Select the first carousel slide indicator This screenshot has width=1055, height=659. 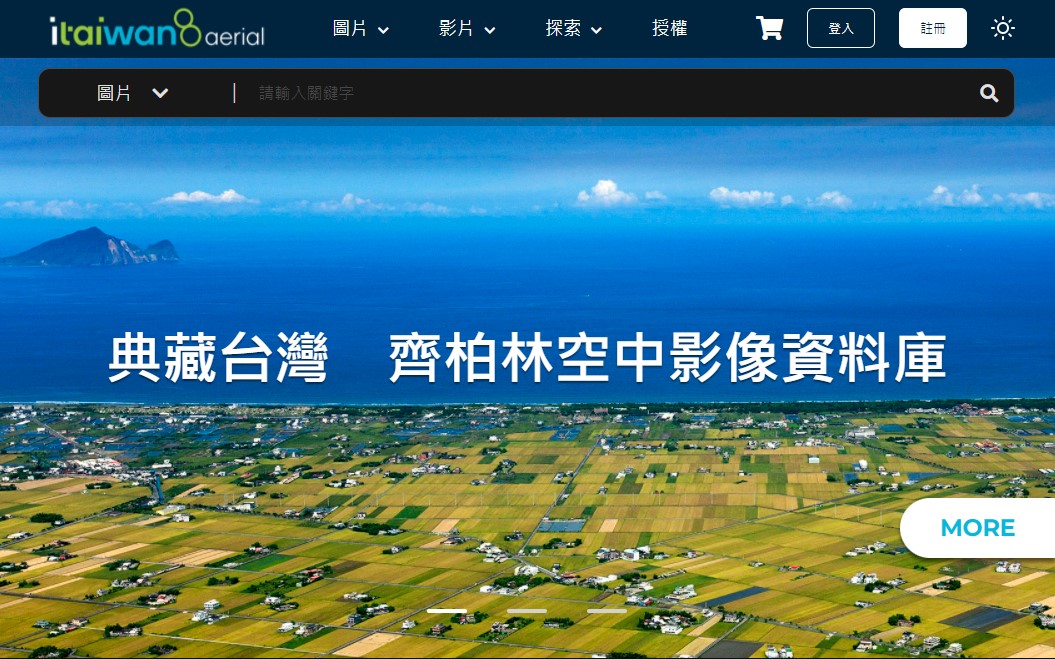tap(446, 610)
